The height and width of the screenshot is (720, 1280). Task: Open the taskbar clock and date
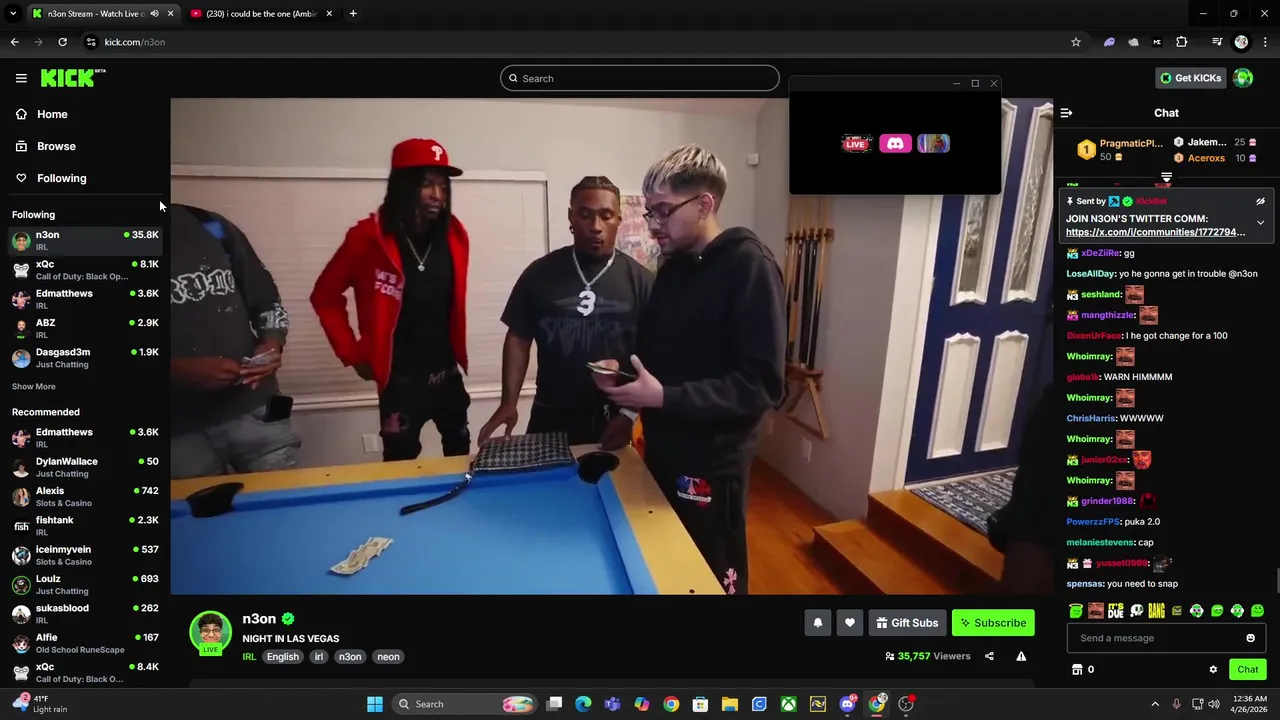tap(1250, 704)
